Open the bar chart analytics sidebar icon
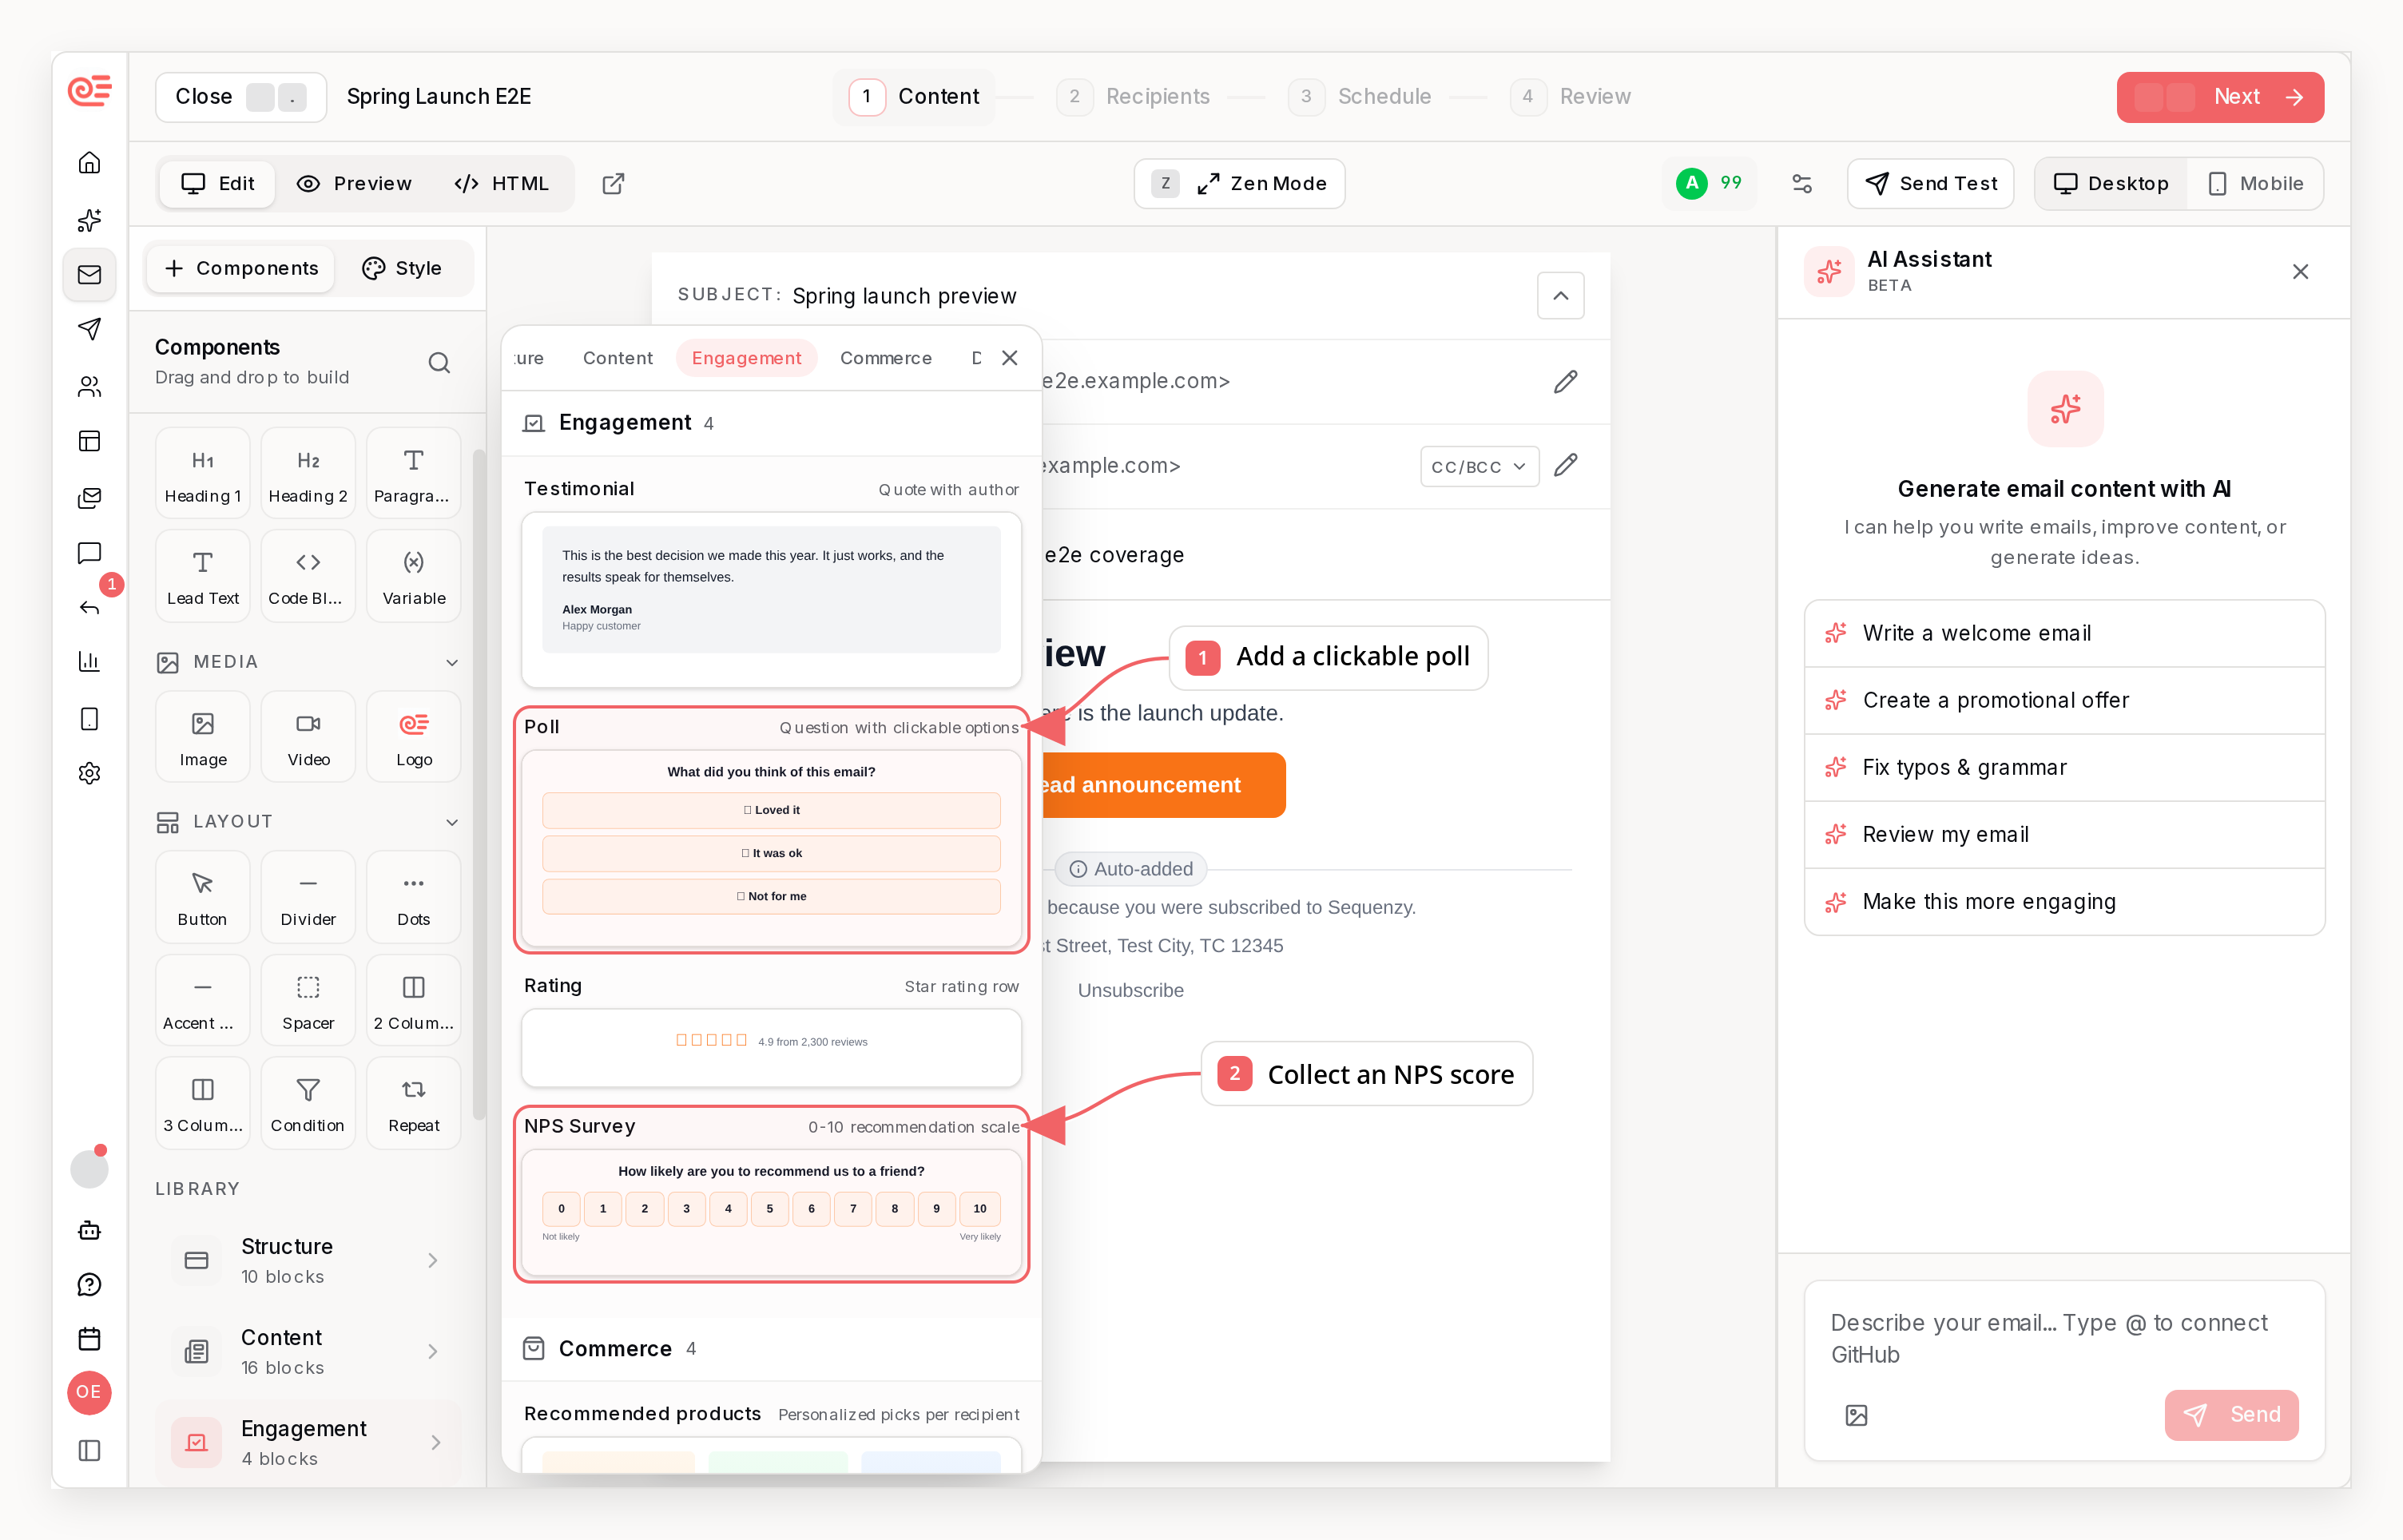2403x1540 pixels. pyautogui.click(x=89, y=661)
